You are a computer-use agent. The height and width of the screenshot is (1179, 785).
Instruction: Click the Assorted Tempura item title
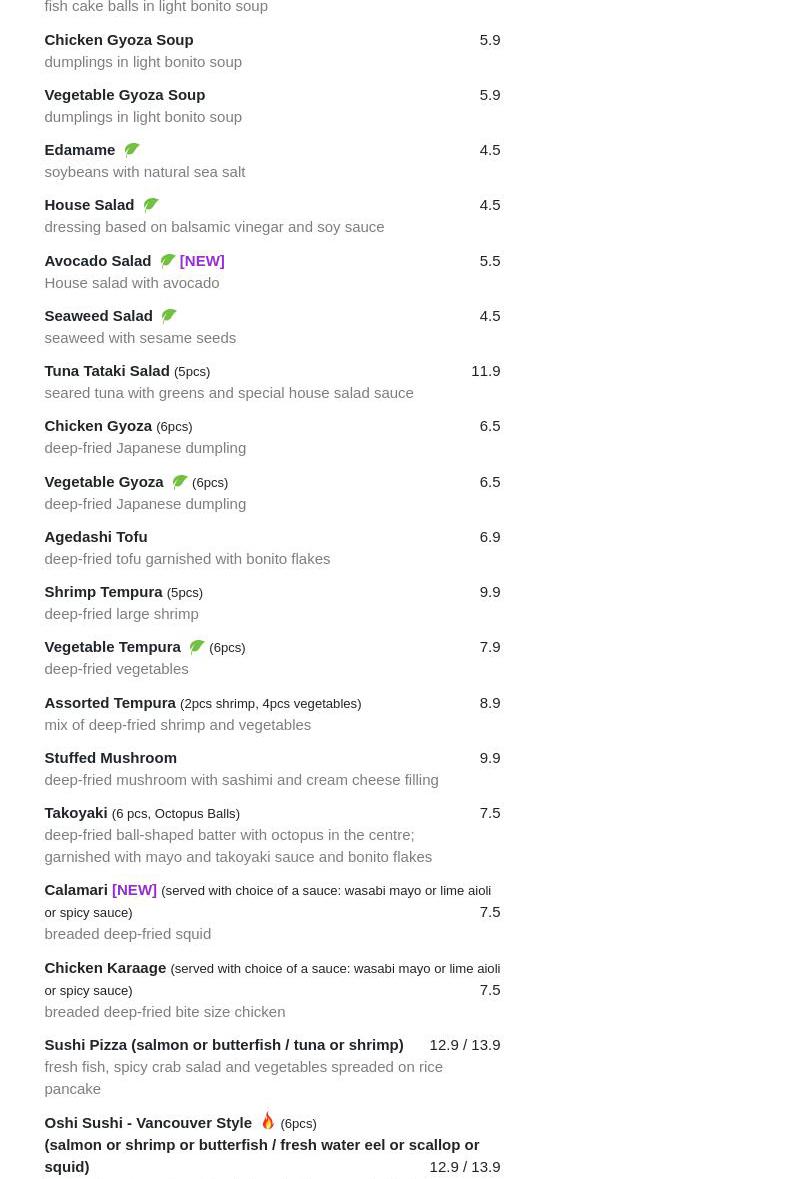110,703
